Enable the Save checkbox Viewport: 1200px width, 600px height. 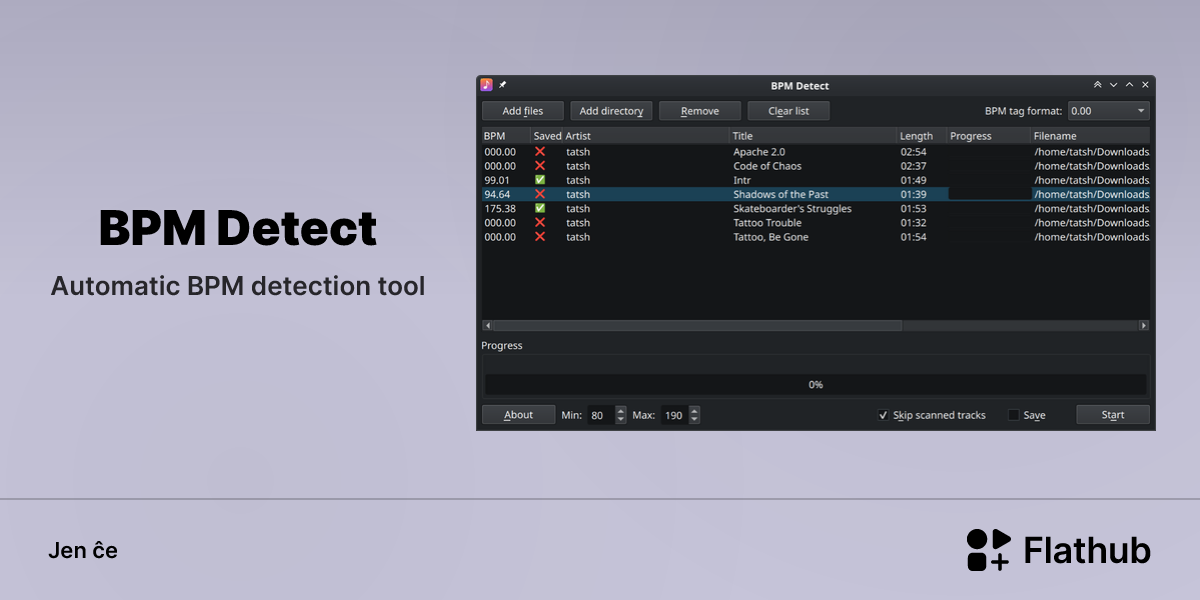[1013, 415]
